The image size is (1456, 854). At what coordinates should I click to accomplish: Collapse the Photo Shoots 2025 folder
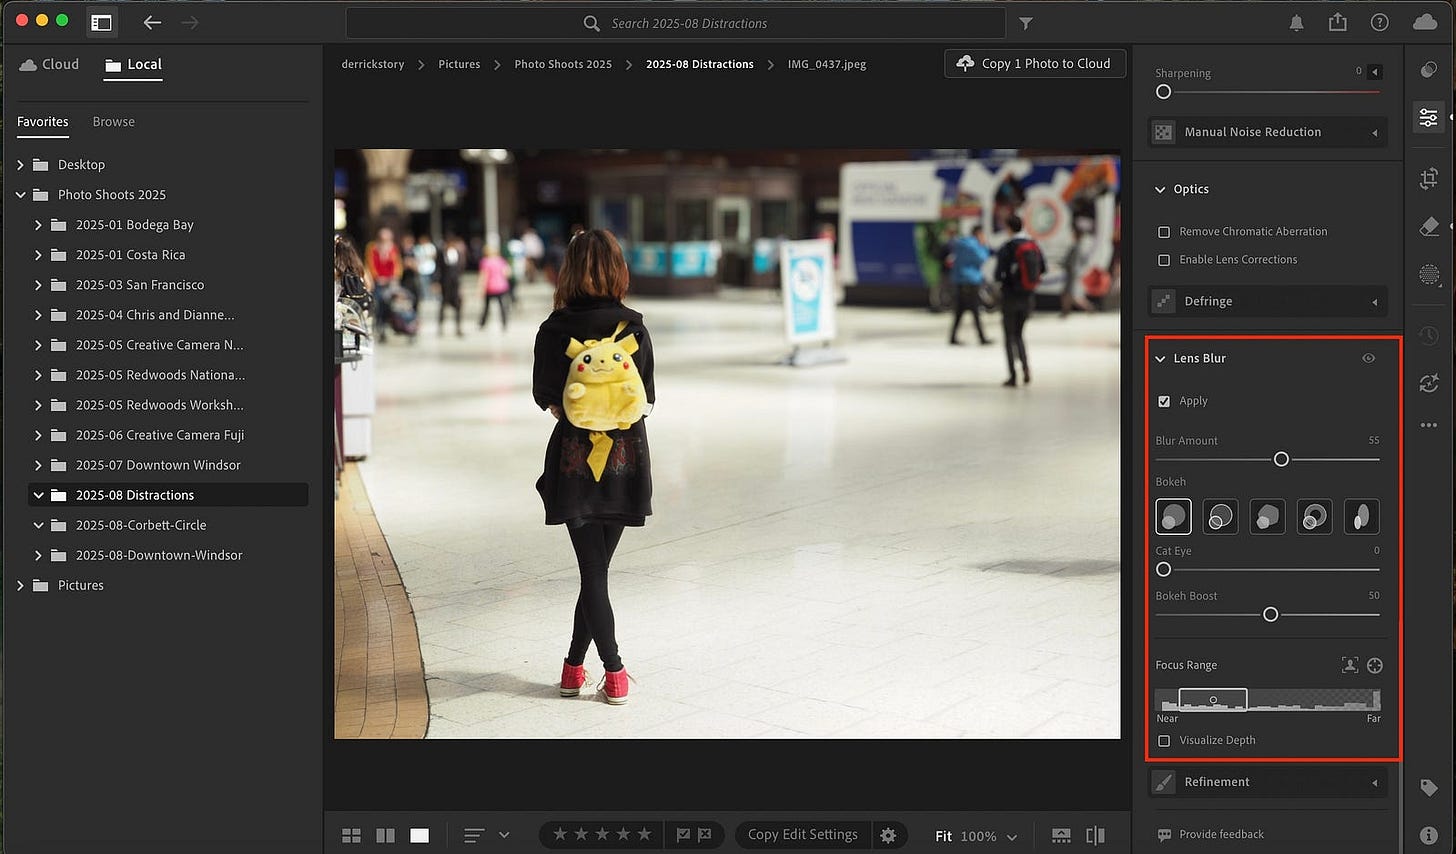point(21,195)
